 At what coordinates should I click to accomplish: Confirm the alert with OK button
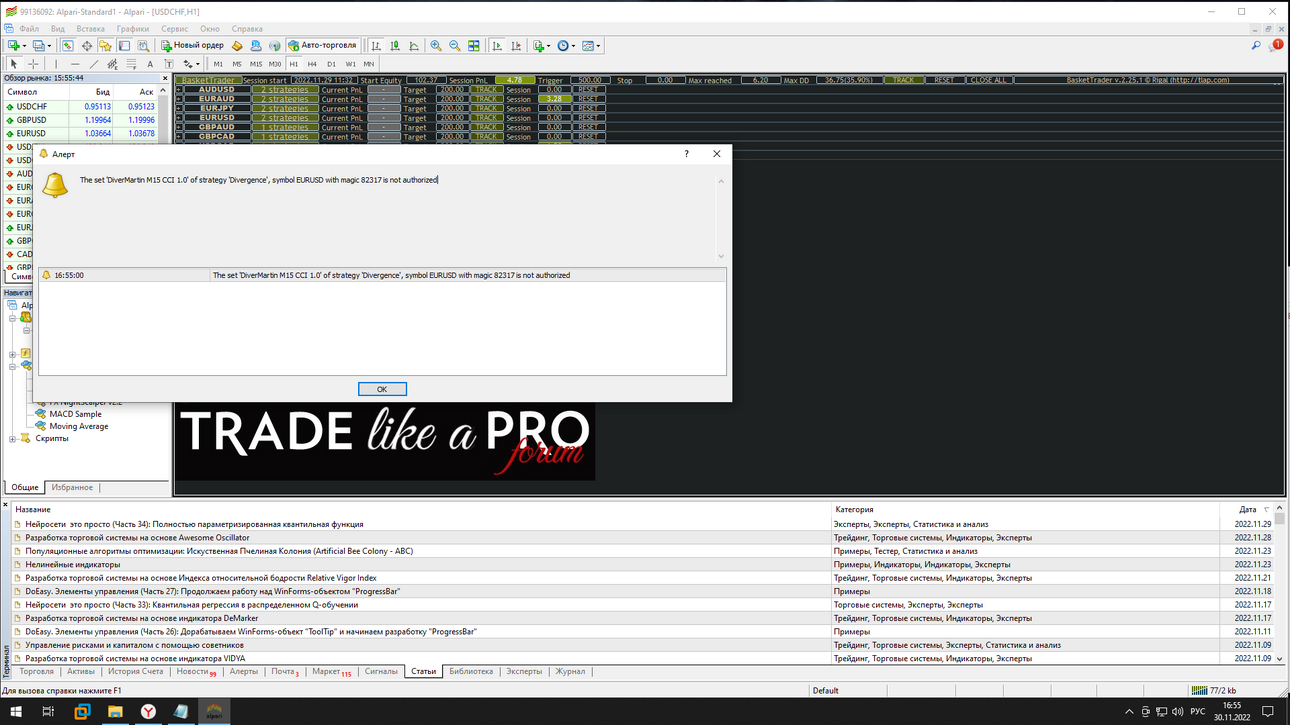pyautogui.click(x=382, y=389)
